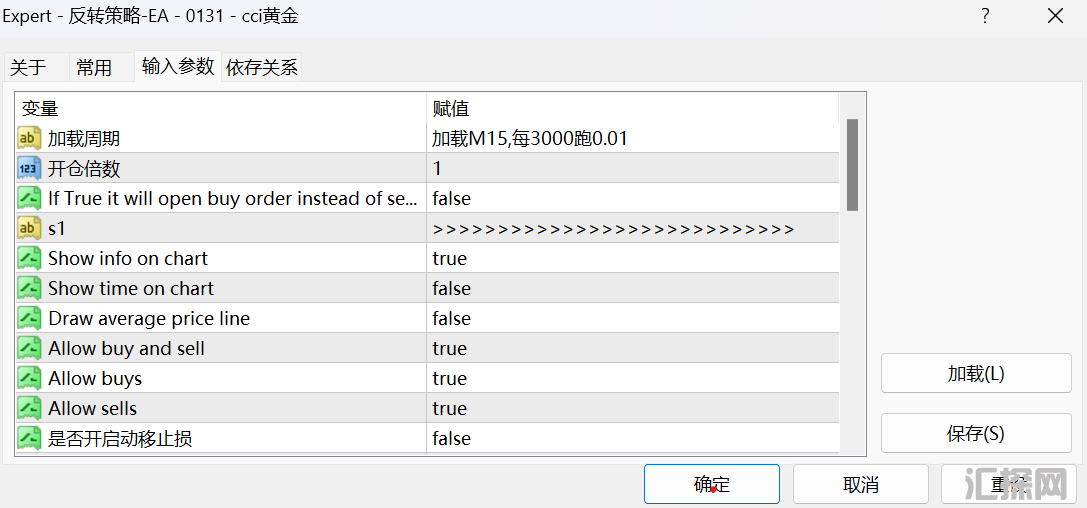Viewport: 1087px width, 508px height.
Task: Select the boolean icon for Show info on chart
Action: [x=29, y=258]
